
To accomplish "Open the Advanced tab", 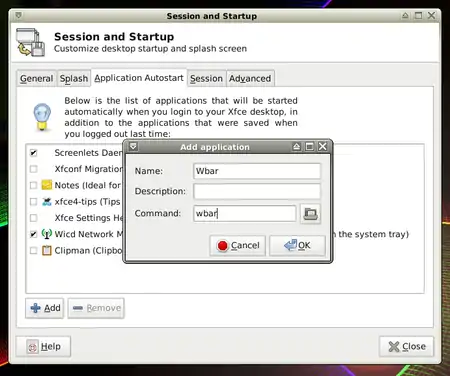I will tap(250, 79).
